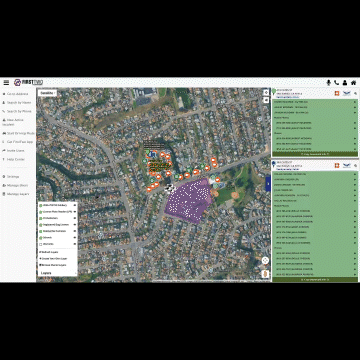
Task: Toggle the Schools layer eye icon
Action: pos(75,238)
